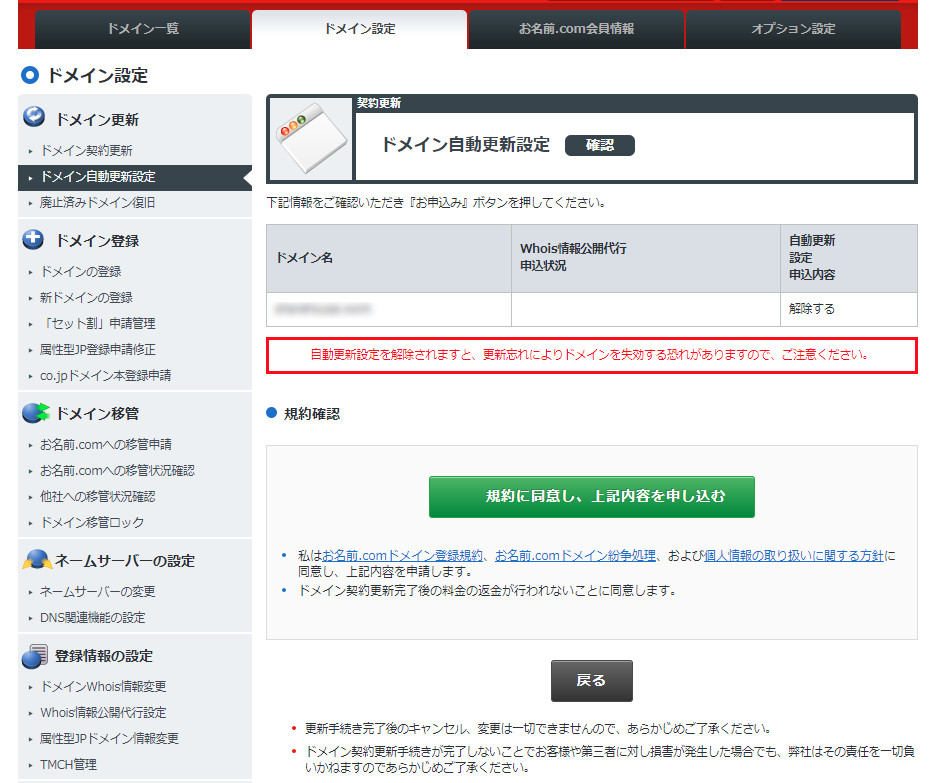Image resolution: width=940 pixels, height=783 pixels.
Task: Open お名前.comドメイン紛争処理 link
Action: coord(575,555)
